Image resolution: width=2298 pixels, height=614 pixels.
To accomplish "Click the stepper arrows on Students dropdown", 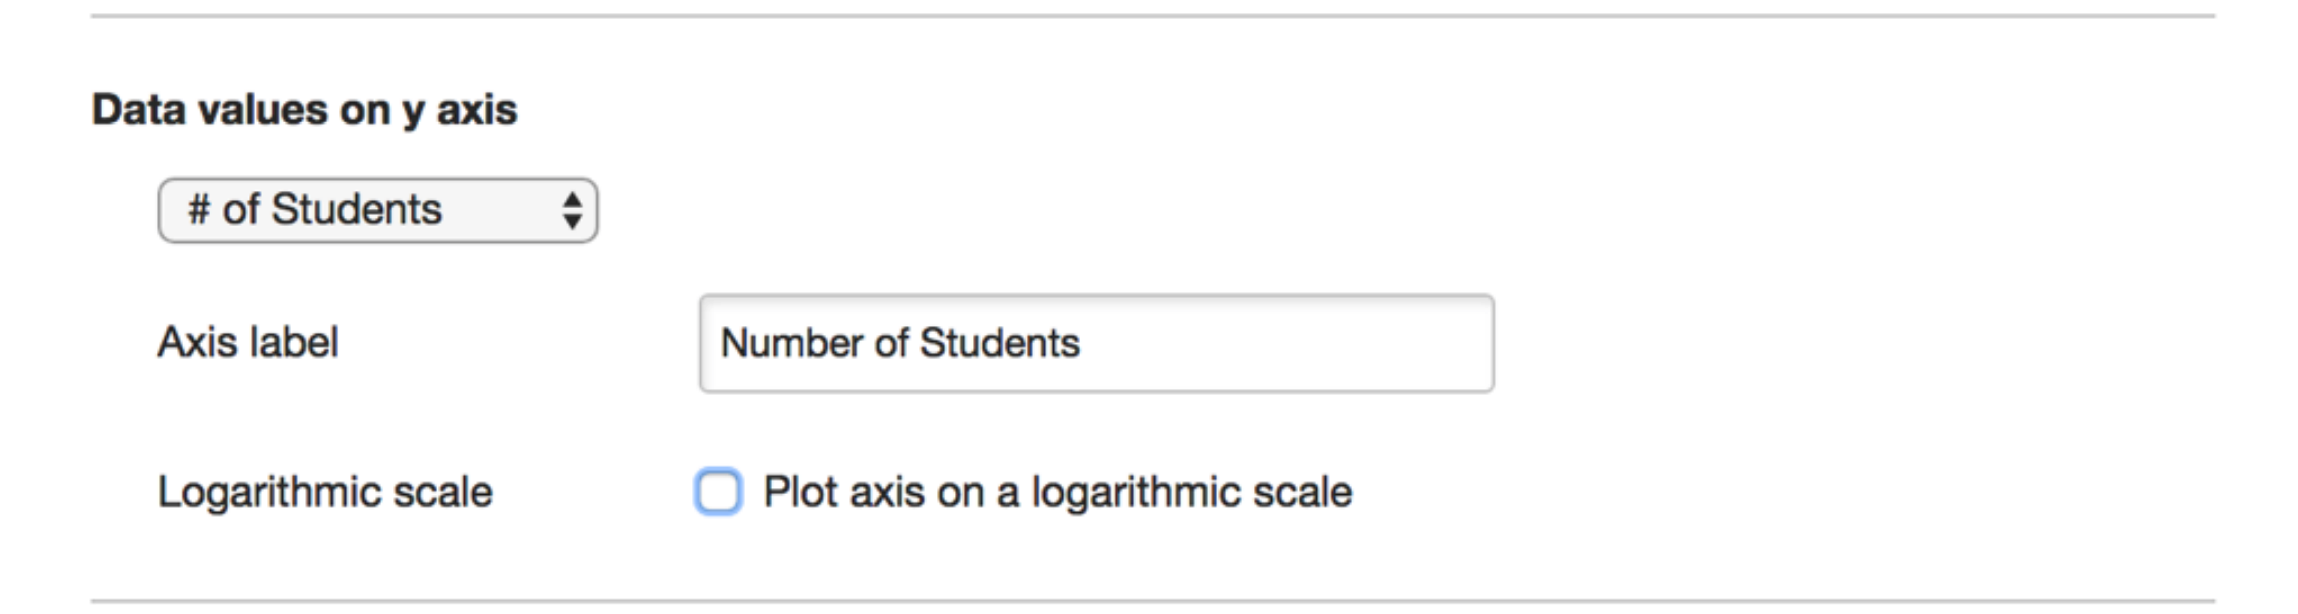I will 572,211.
